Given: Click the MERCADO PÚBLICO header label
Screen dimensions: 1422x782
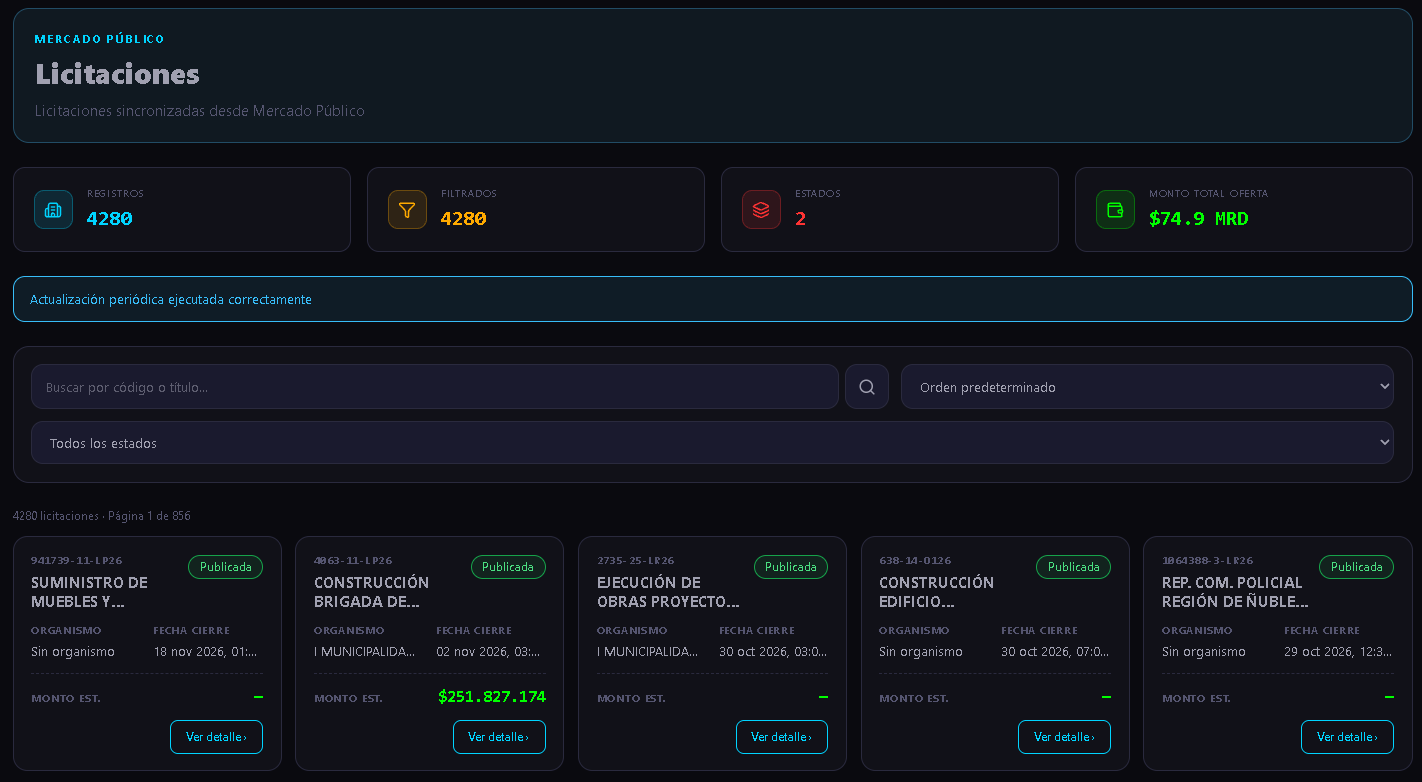Looking at the screenshot, I should coord(99,39).
